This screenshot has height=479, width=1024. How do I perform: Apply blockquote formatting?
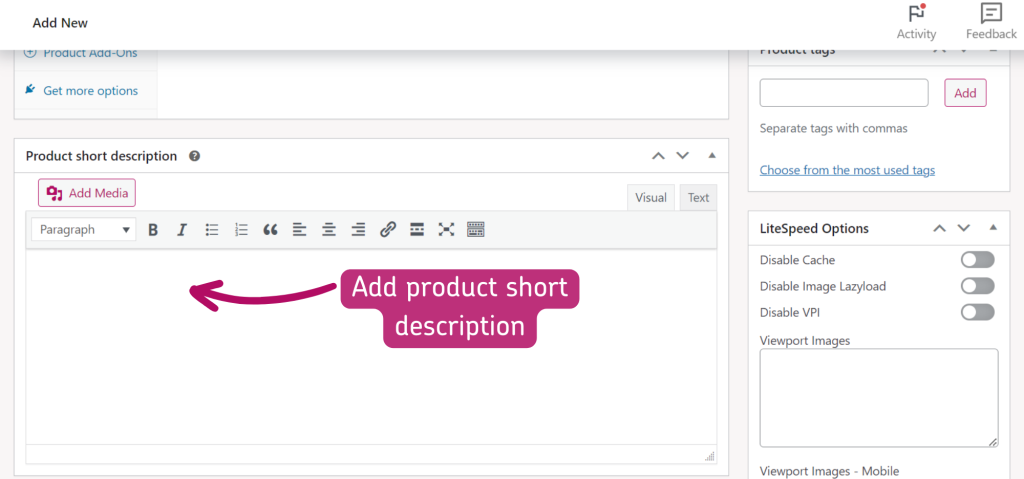point(270,230)
